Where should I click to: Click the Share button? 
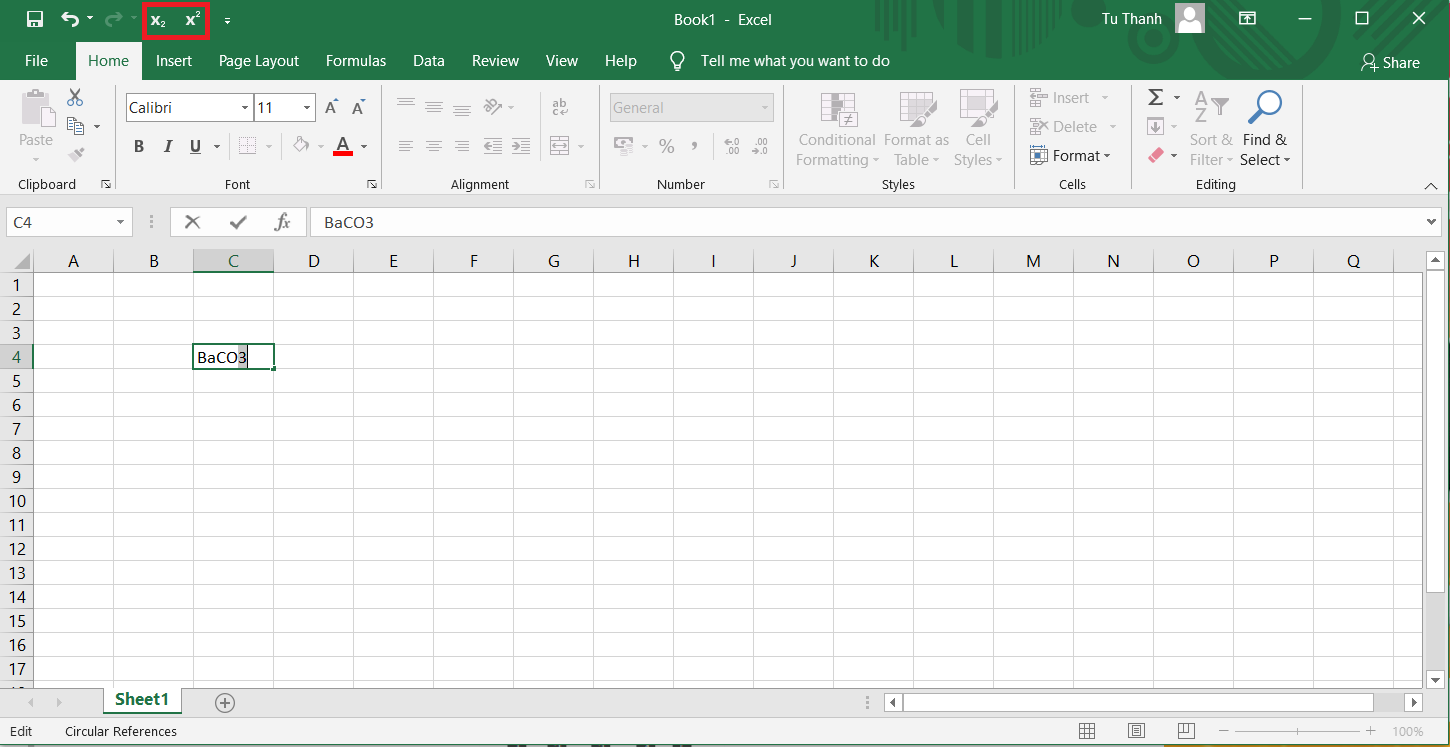[1390, 62]
